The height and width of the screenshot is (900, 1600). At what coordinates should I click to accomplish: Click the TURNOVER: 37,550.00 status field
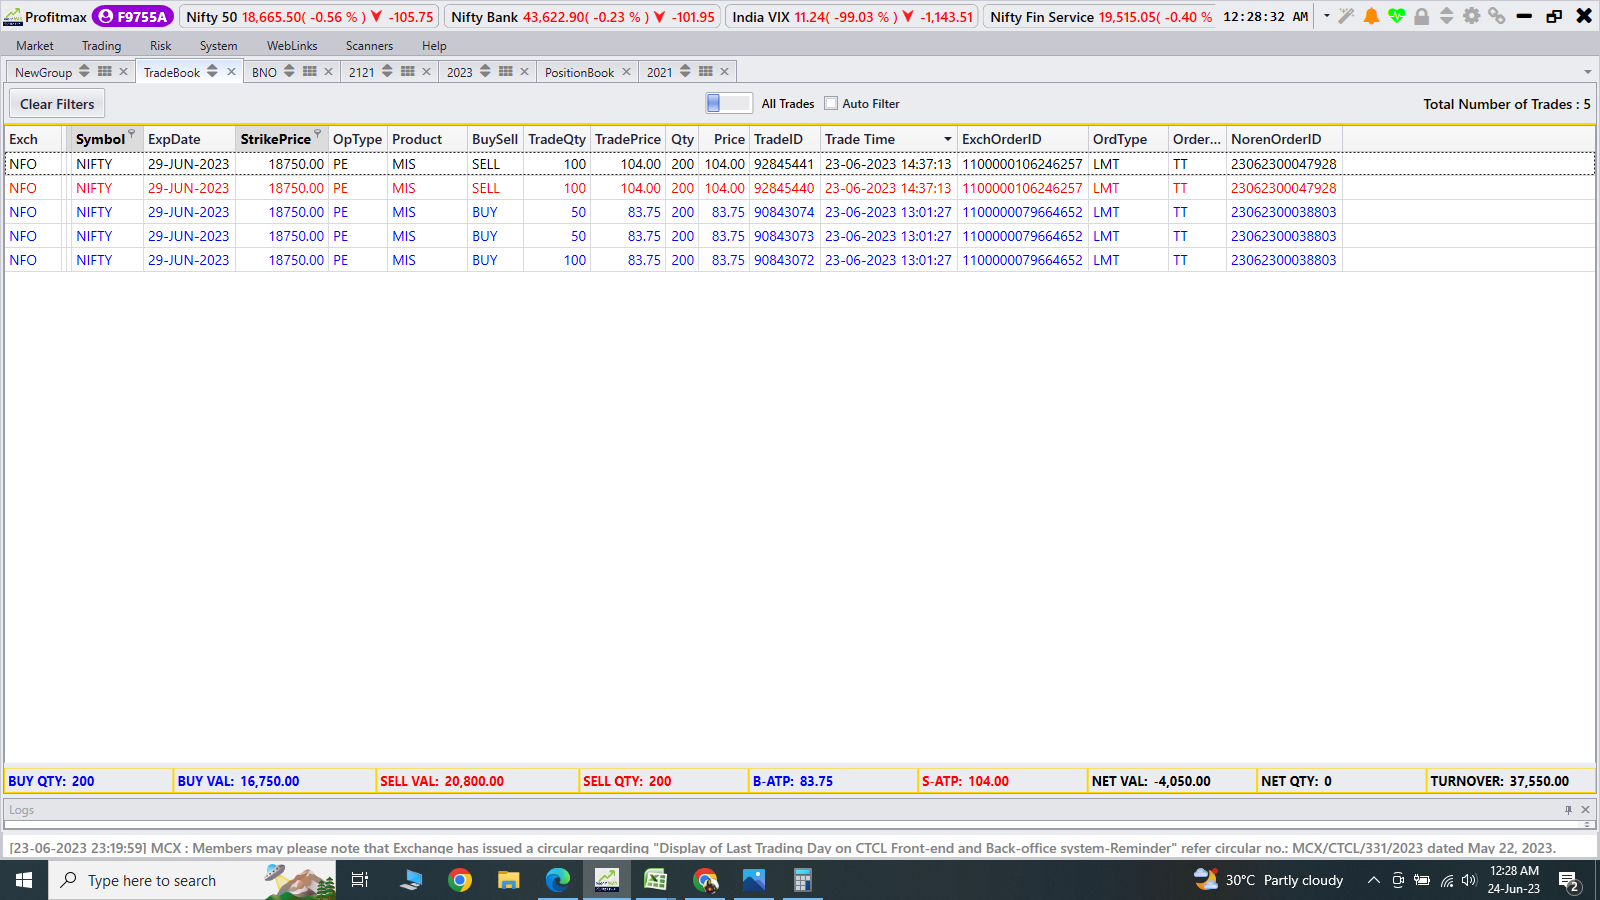coord(1510,781)
